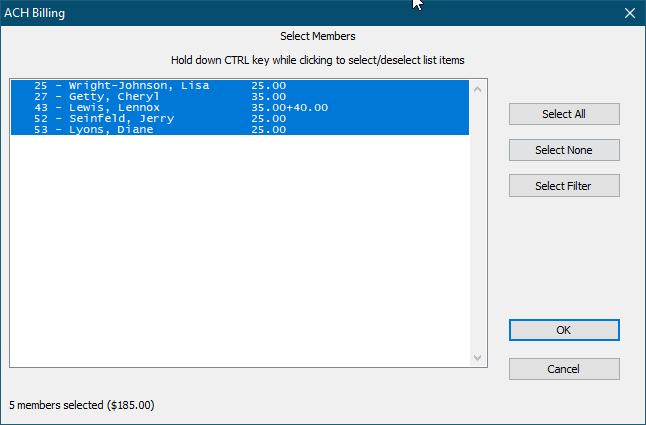Click the member list vertical scrollbar track
This screenshot has width=646, height=425.
click(x=477, y=220)
